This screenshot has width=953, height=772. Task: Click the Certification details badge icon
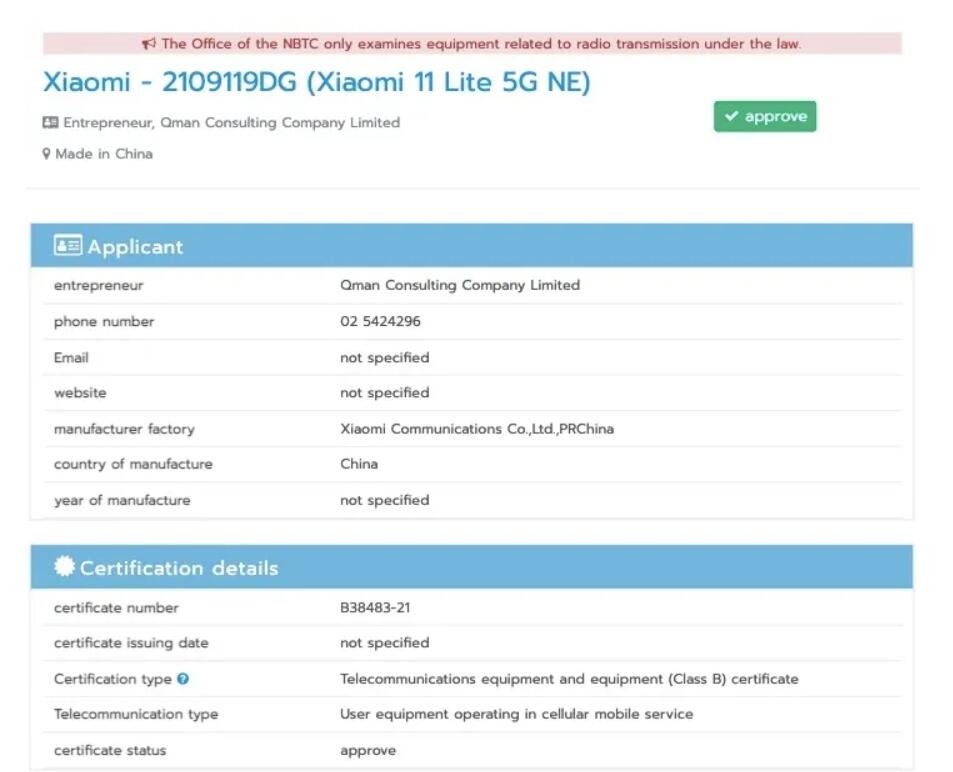tap(64, 567)
